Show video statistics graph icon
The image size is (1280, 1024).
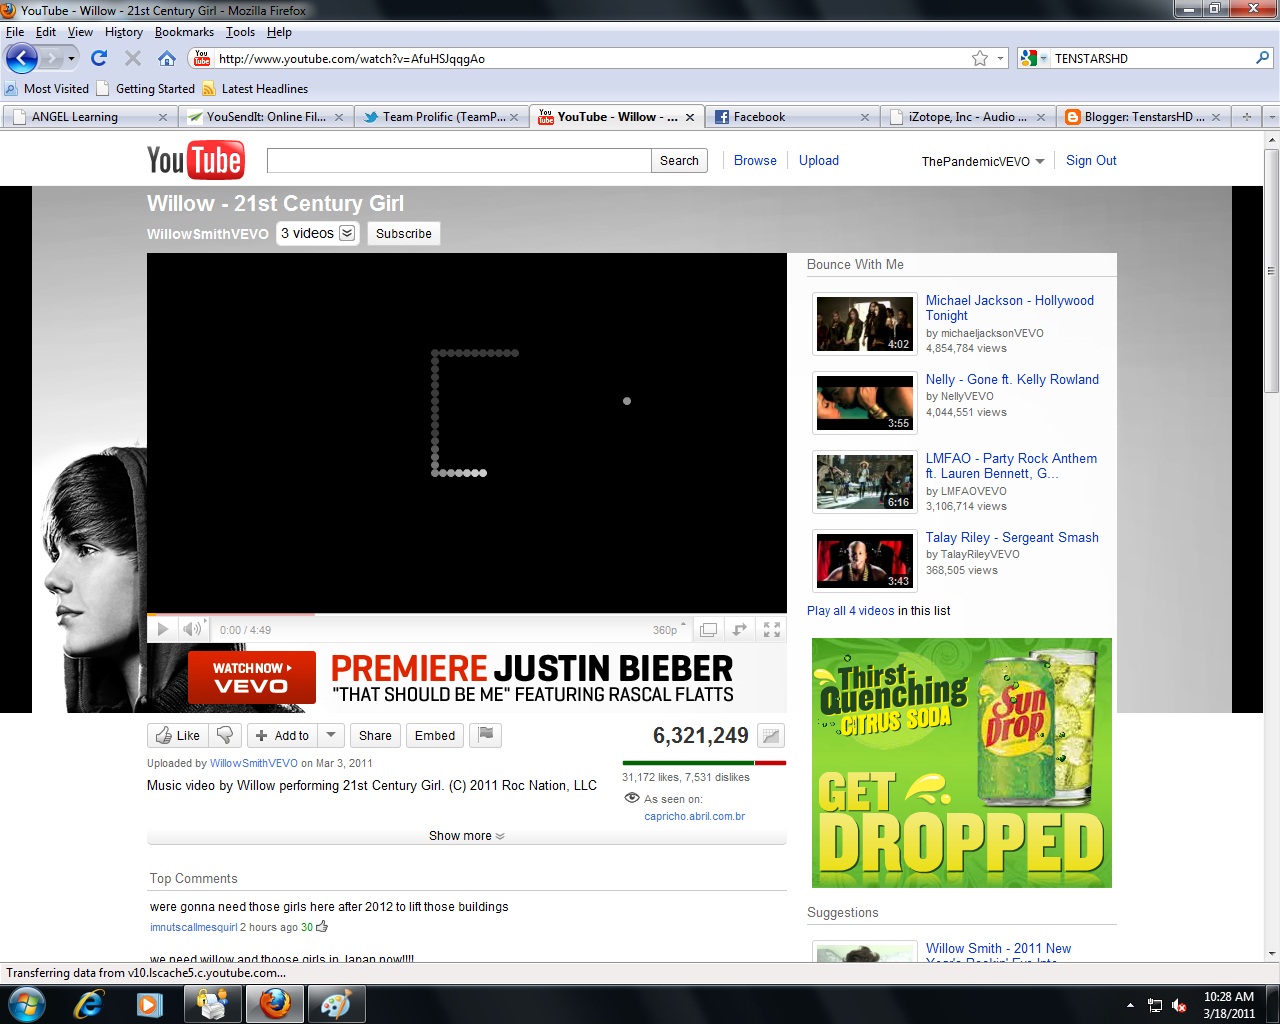point(771,736)
